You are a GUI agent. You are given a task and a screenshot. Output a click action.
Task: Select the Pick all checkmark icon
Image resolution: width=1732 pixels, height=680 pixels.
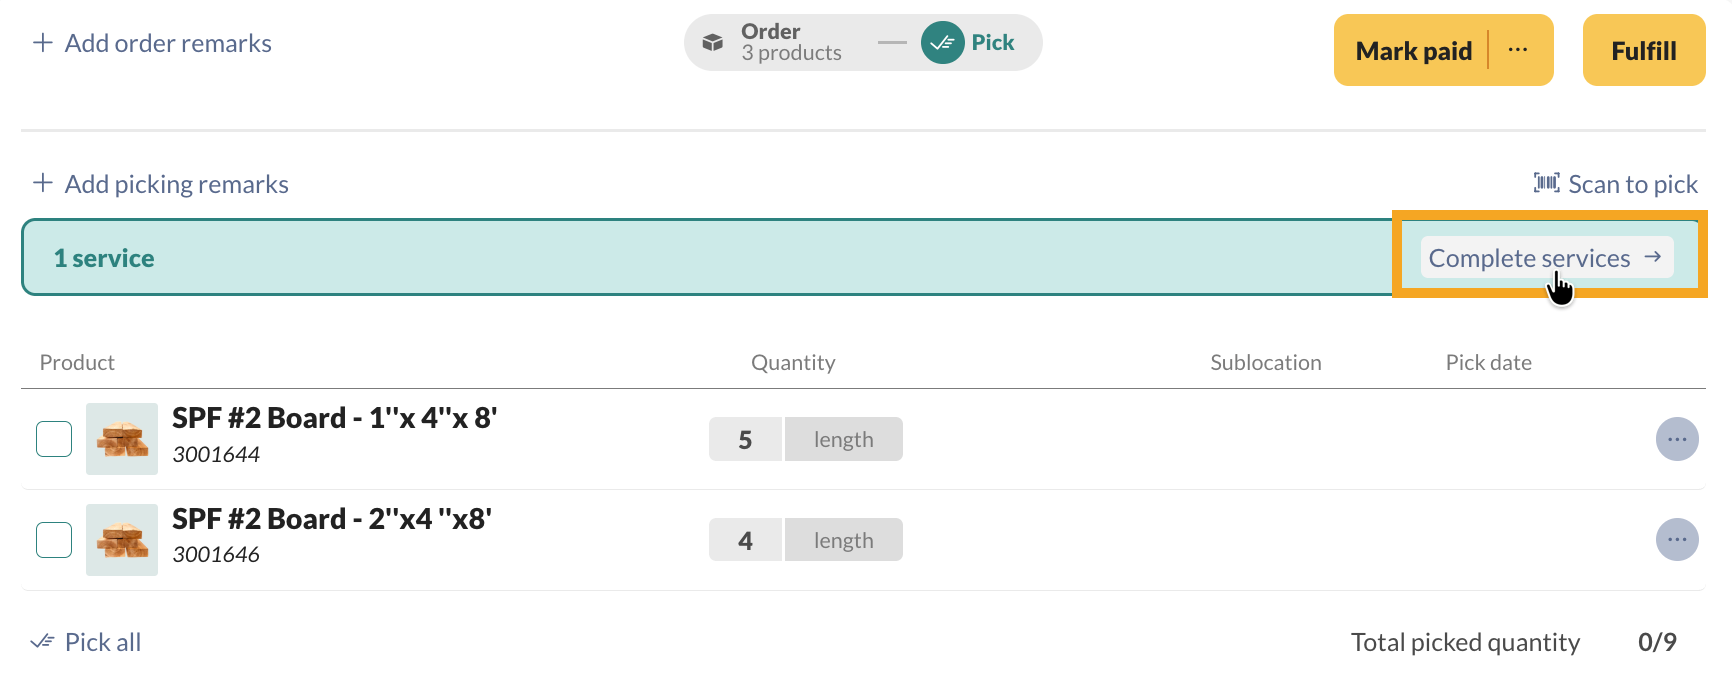[x=41, y=640]
